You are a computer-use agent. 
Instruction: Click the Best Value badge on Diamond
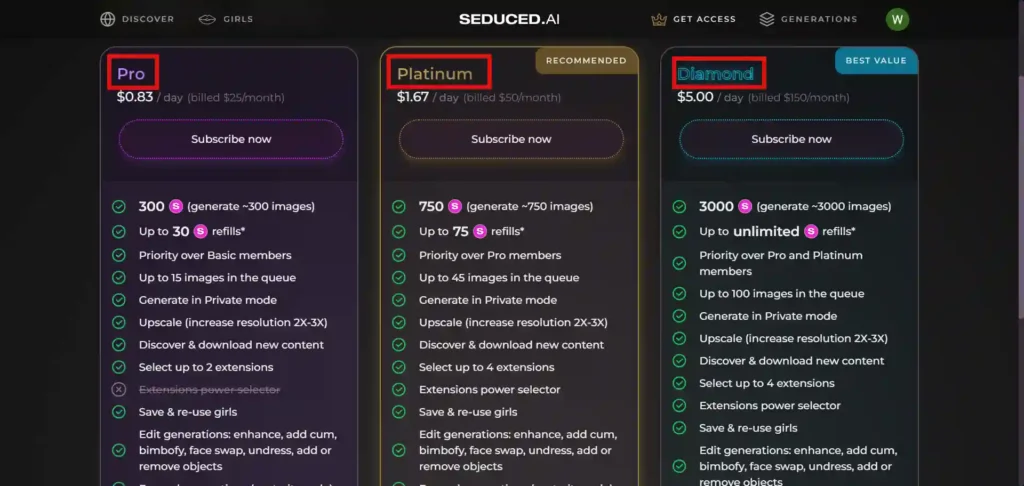876,60
